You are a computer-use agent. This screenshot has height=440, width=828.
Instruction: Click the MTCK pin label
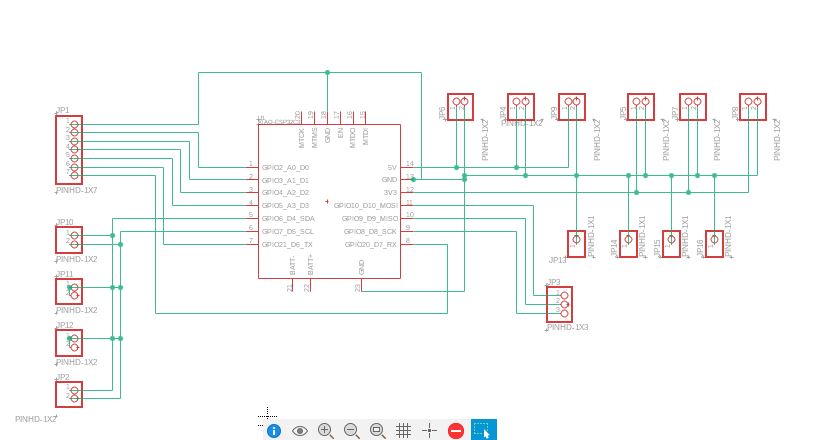[x=302, y=138]
